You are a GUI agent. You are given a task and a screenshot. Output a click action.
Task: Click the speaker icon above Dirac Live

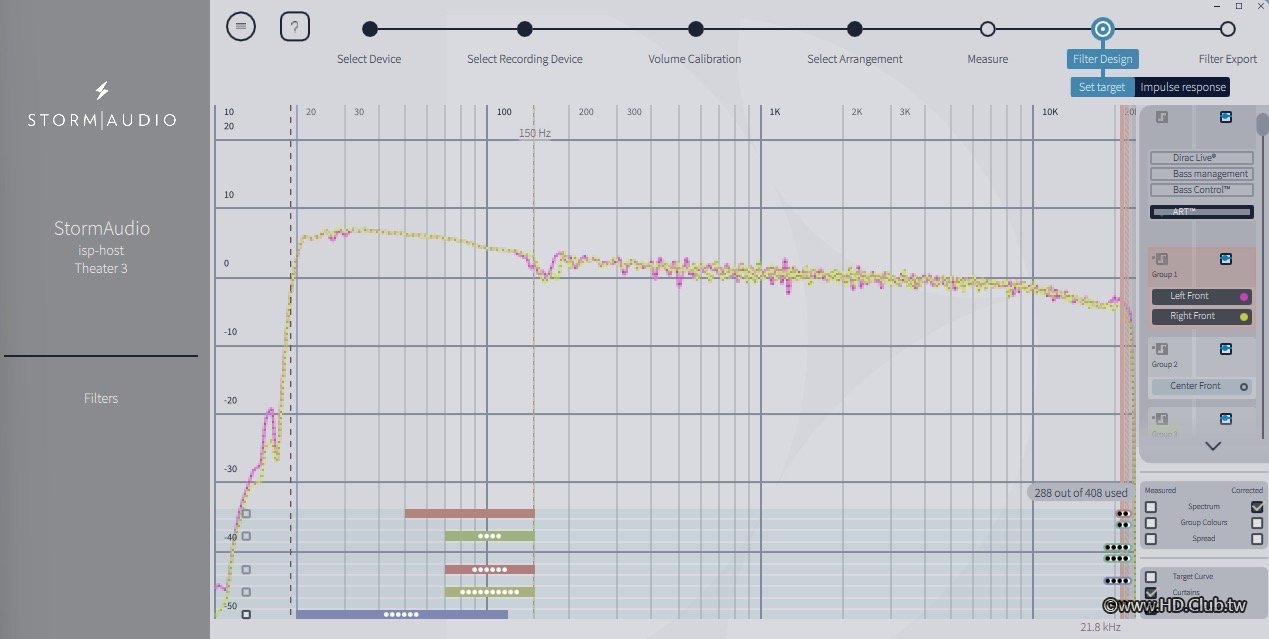1161,117
